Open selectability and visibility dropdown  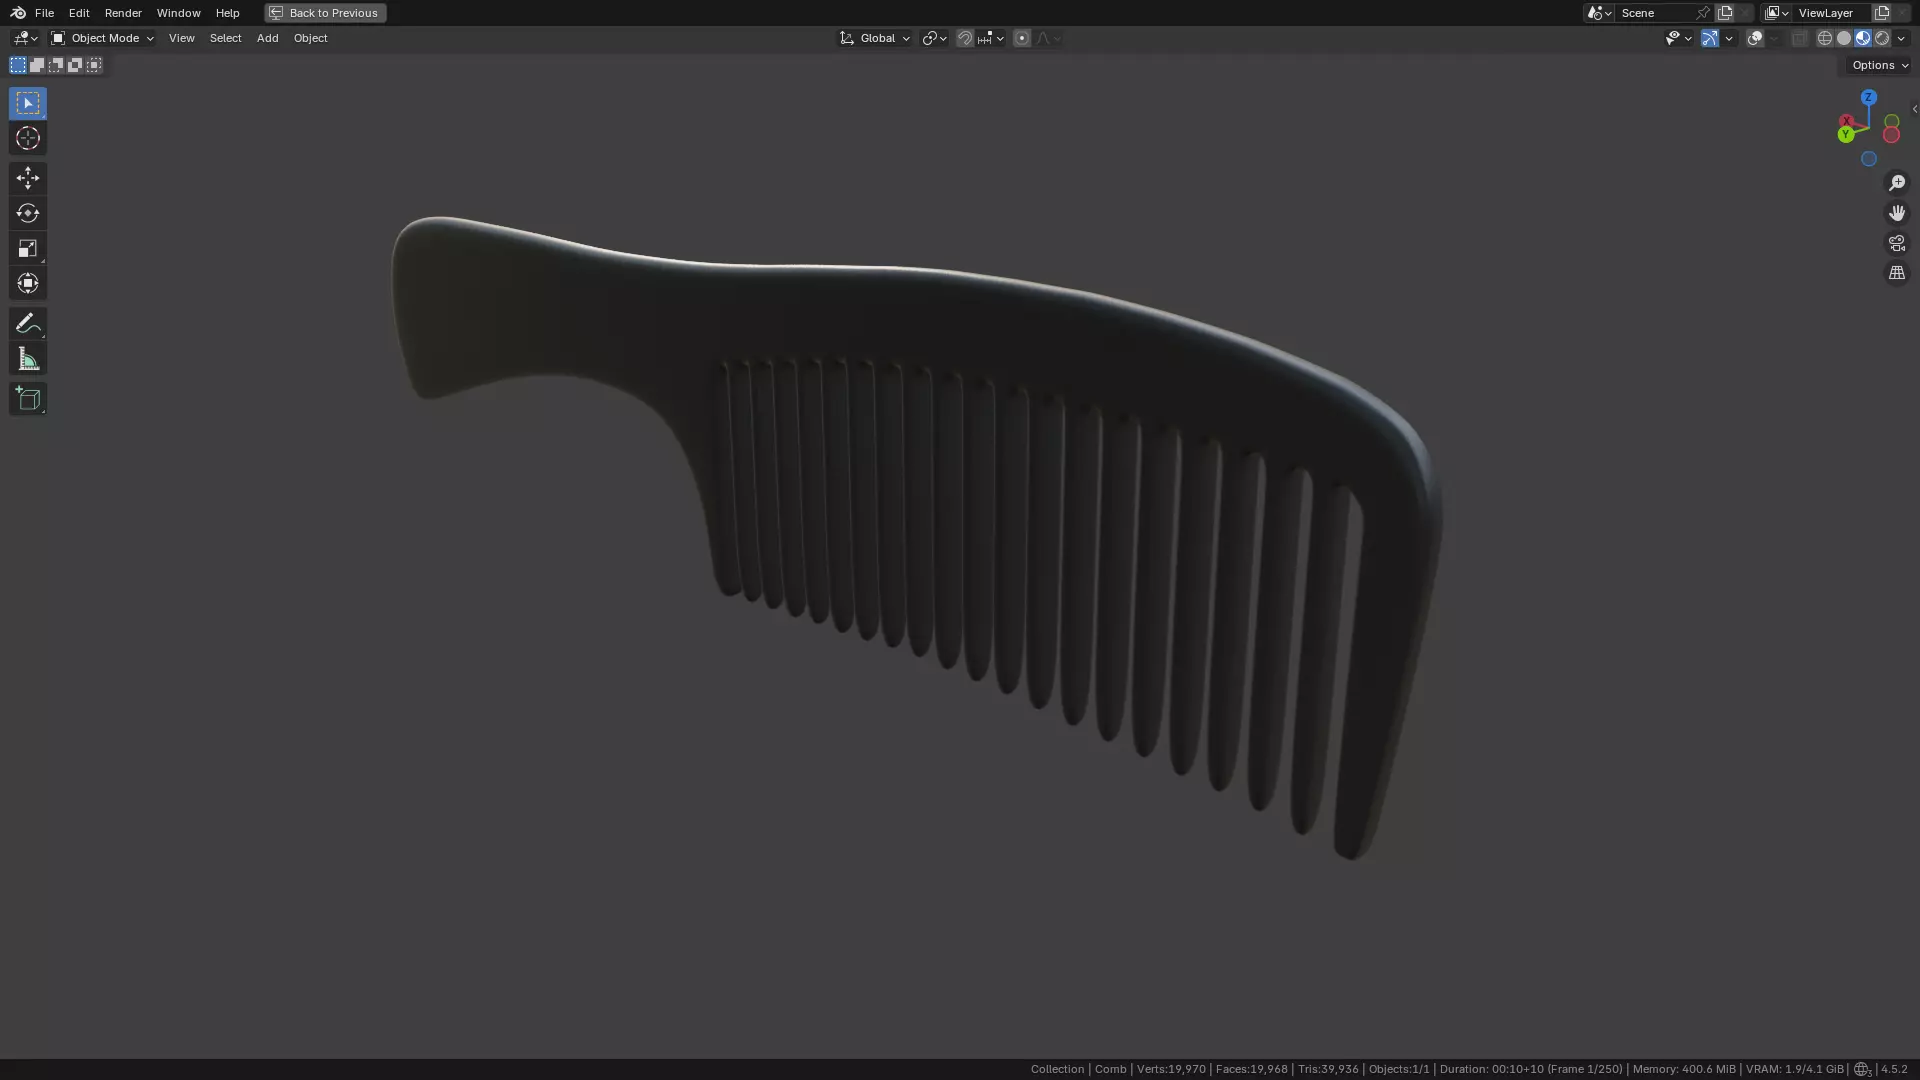pyautogui.click(x=1678, y=38)
